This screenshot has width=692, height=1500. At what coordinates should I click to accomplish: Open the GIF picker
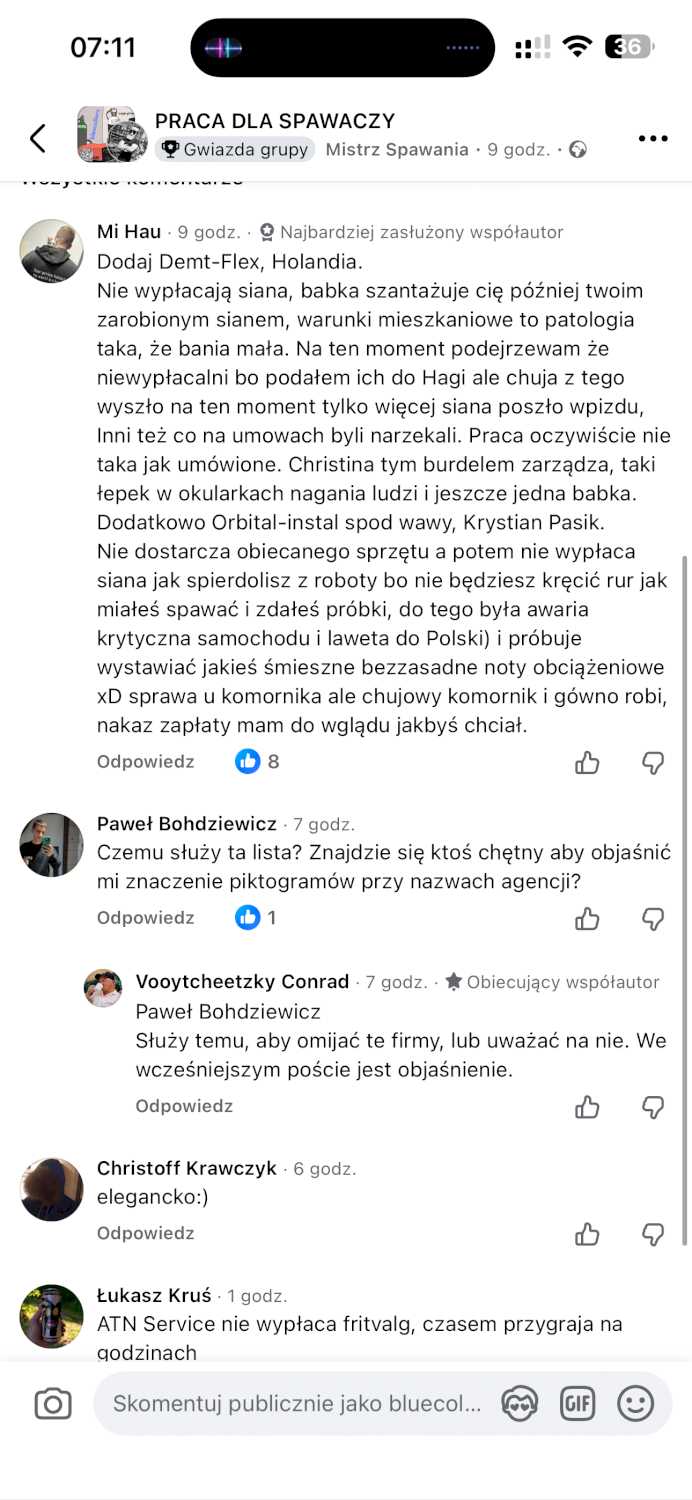pyautogui.click(x=577, y=1404)
